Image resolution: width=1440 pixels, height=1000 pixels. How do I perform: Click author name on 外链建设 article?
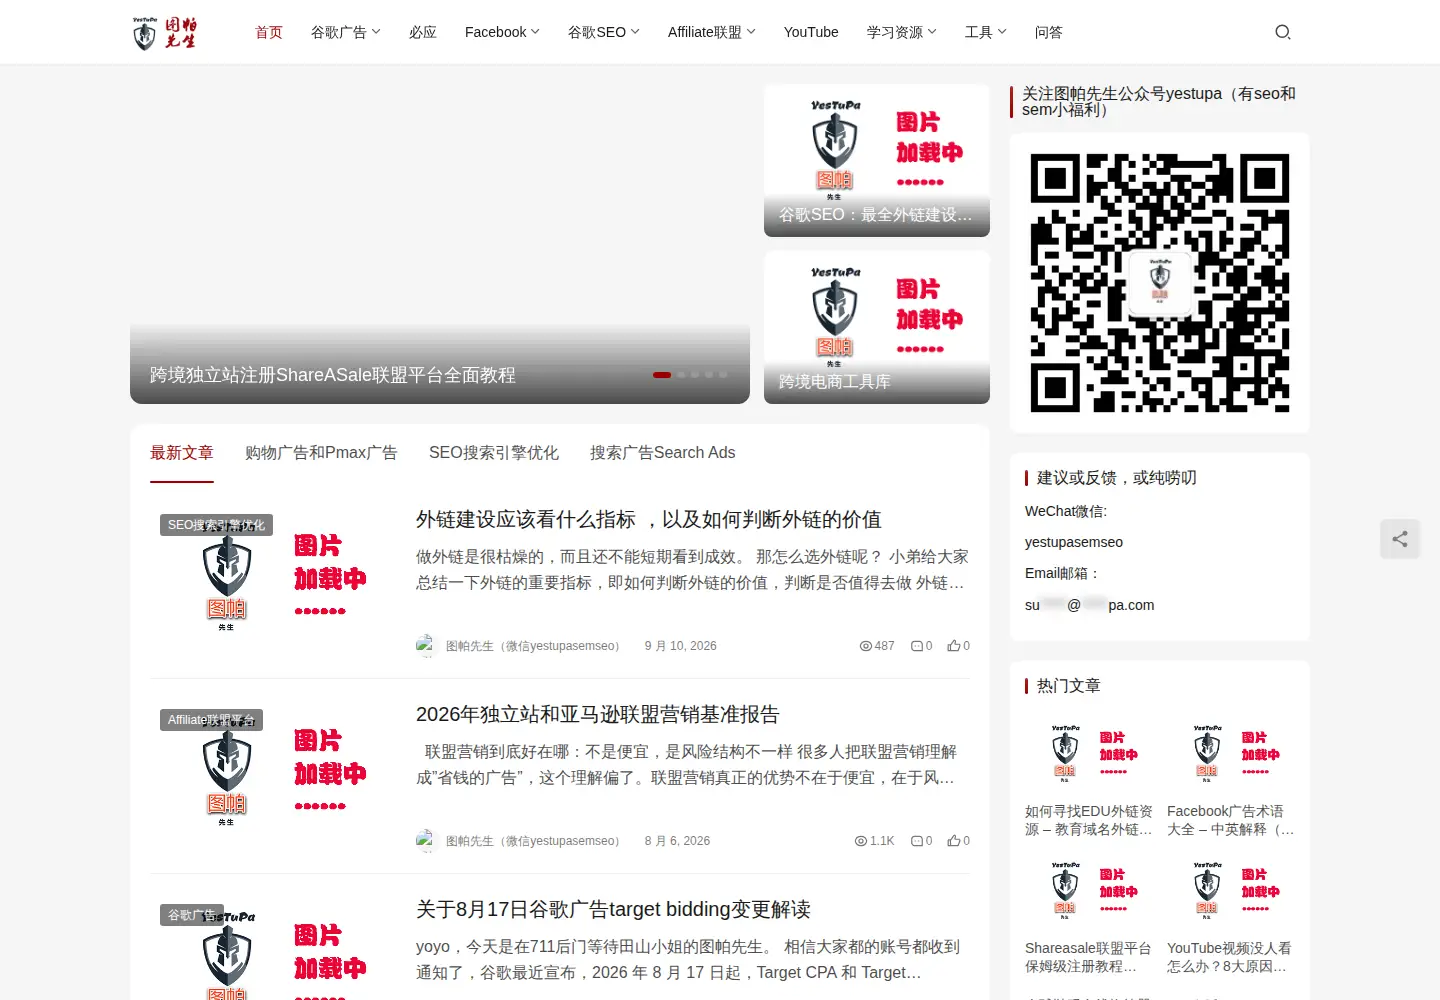tap(535, 646)
